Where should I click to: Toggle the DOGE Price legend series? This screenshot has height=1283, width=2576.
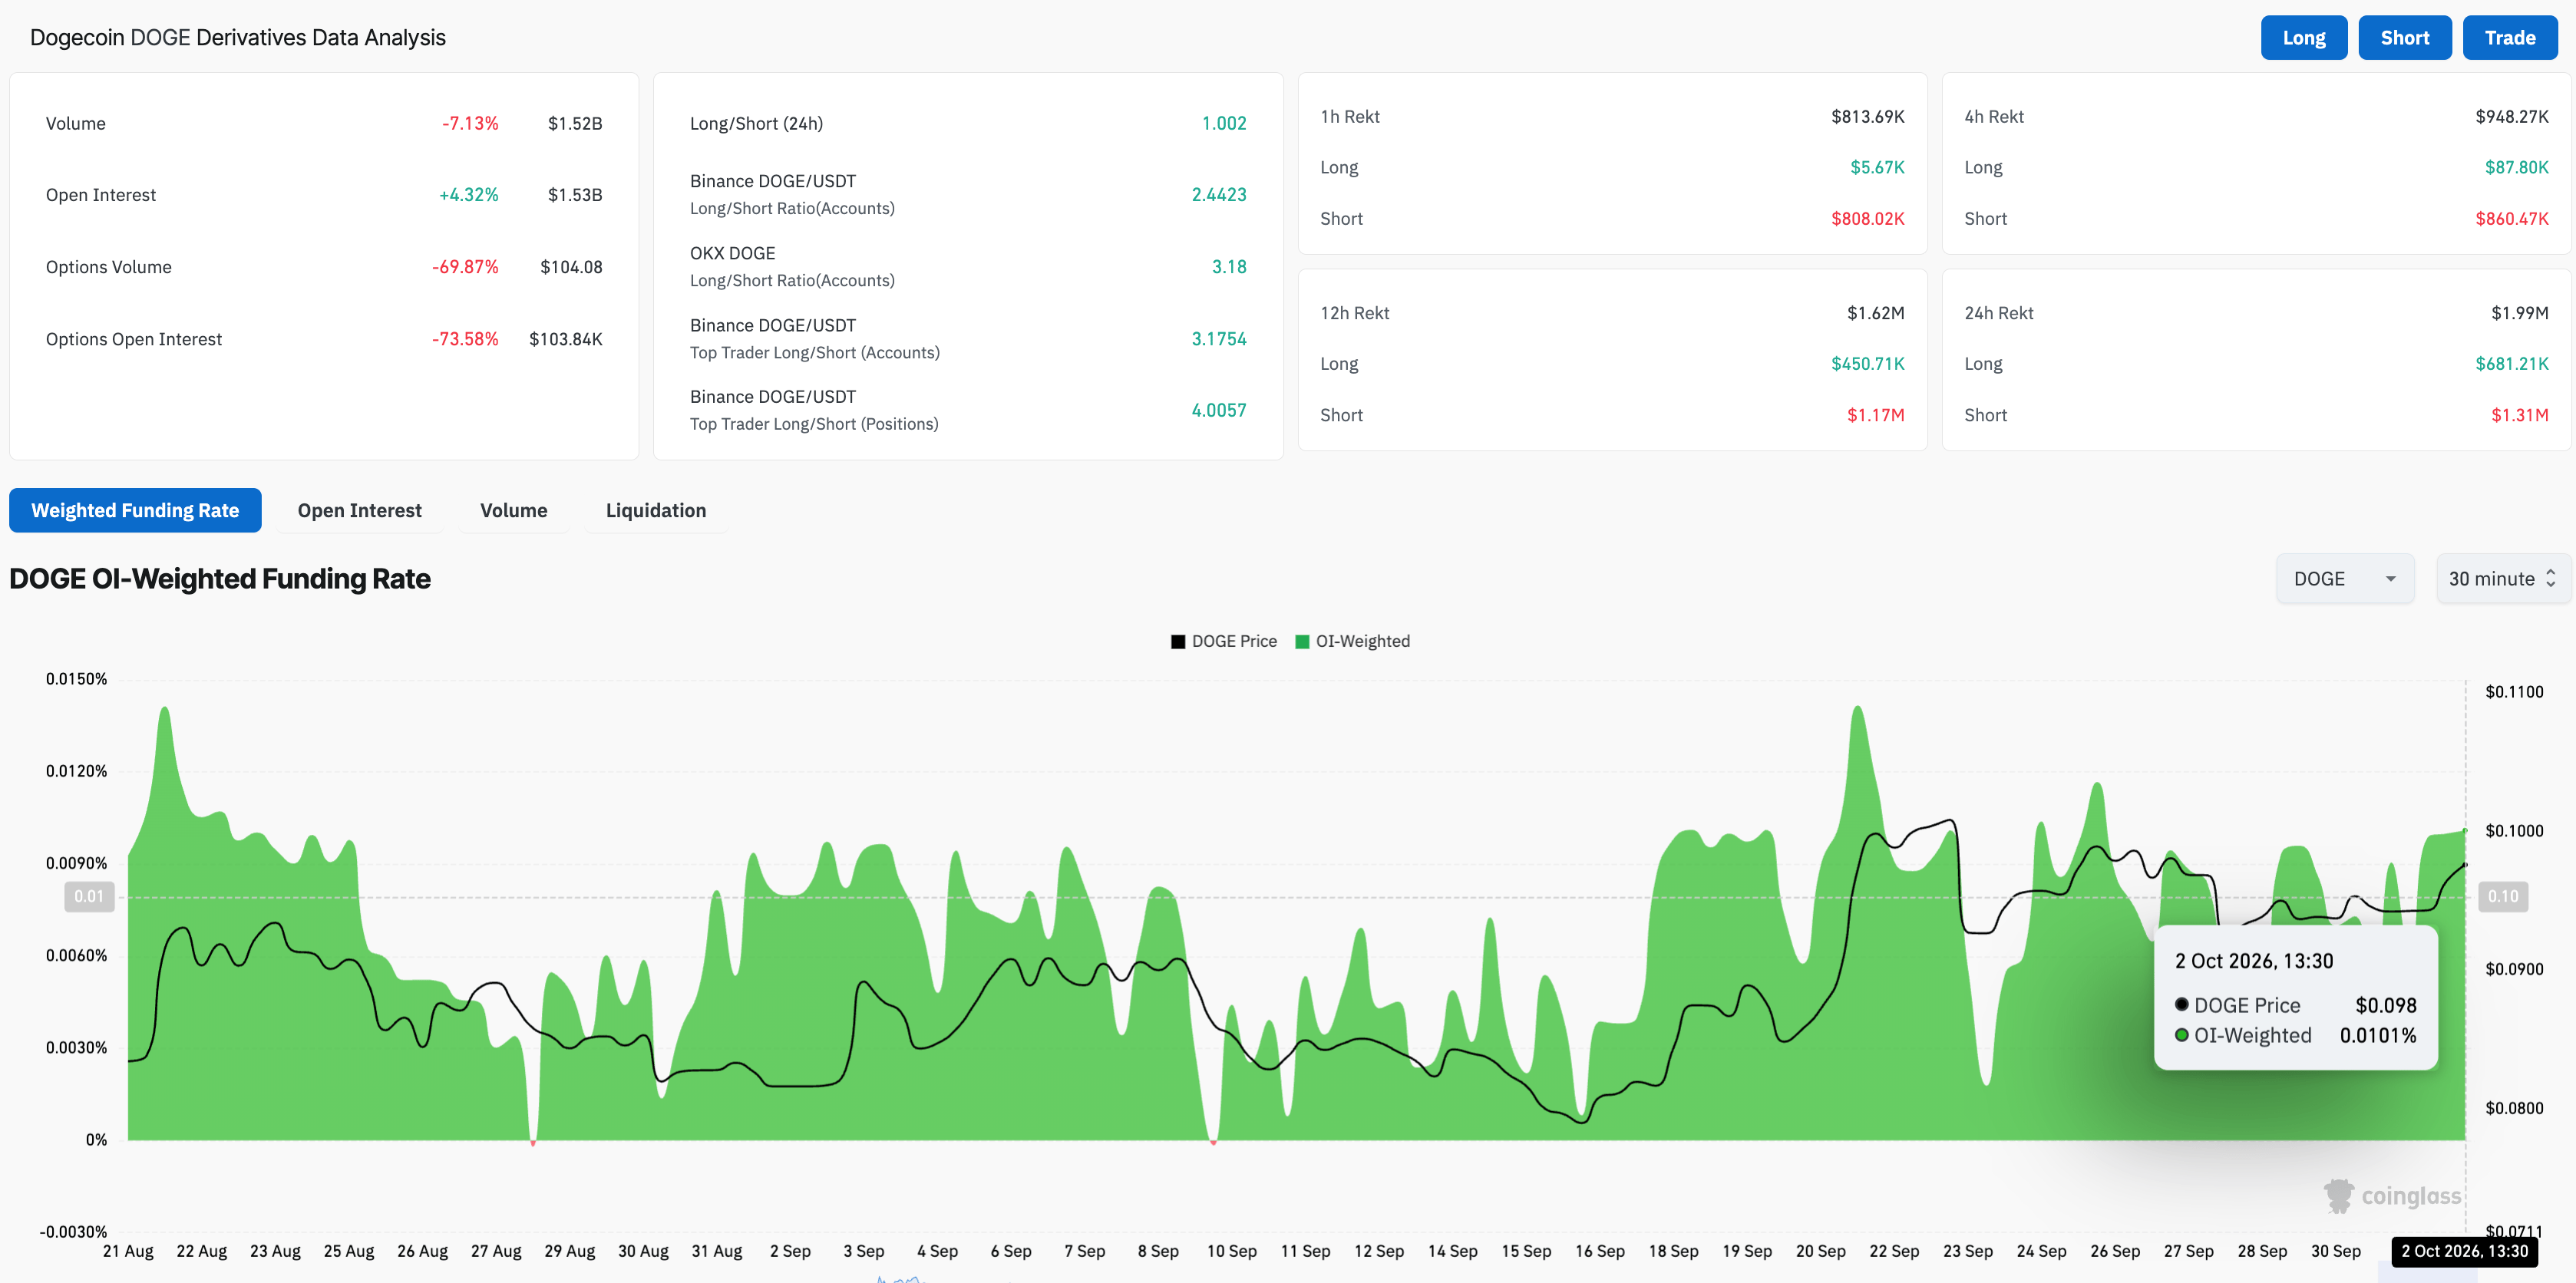click(x=1224, y=641)
